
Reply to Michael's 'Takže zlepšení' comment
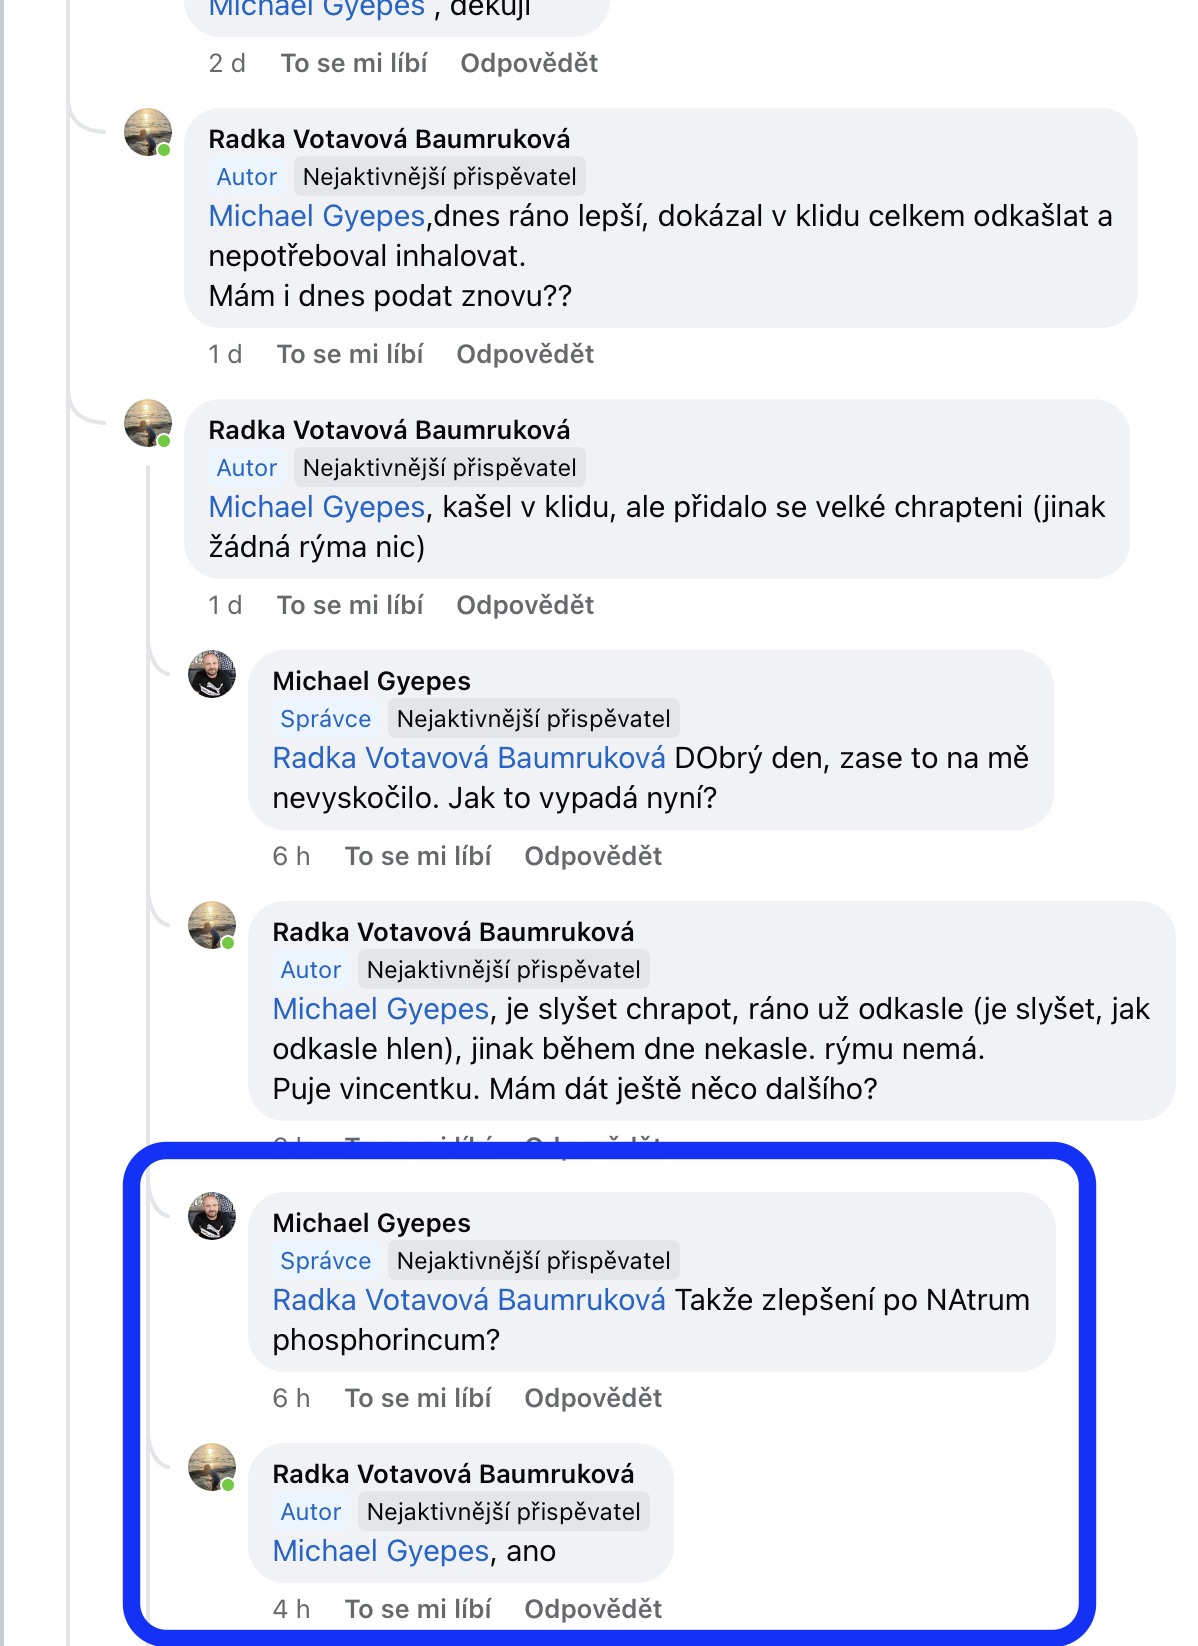(x=593, y=1398)
